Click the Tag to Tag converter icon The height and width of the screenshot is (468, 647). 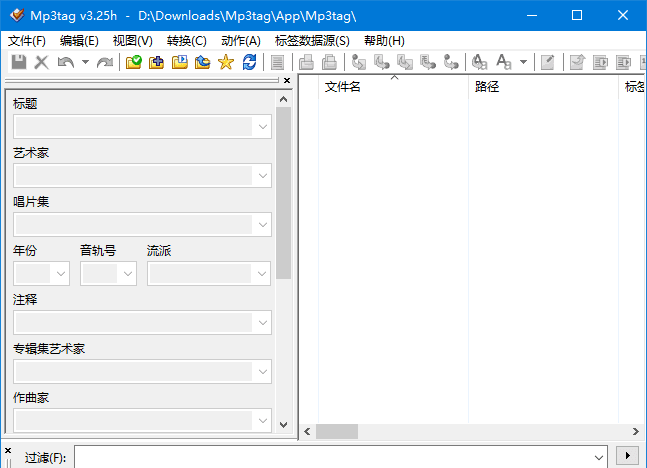point(451,62)
